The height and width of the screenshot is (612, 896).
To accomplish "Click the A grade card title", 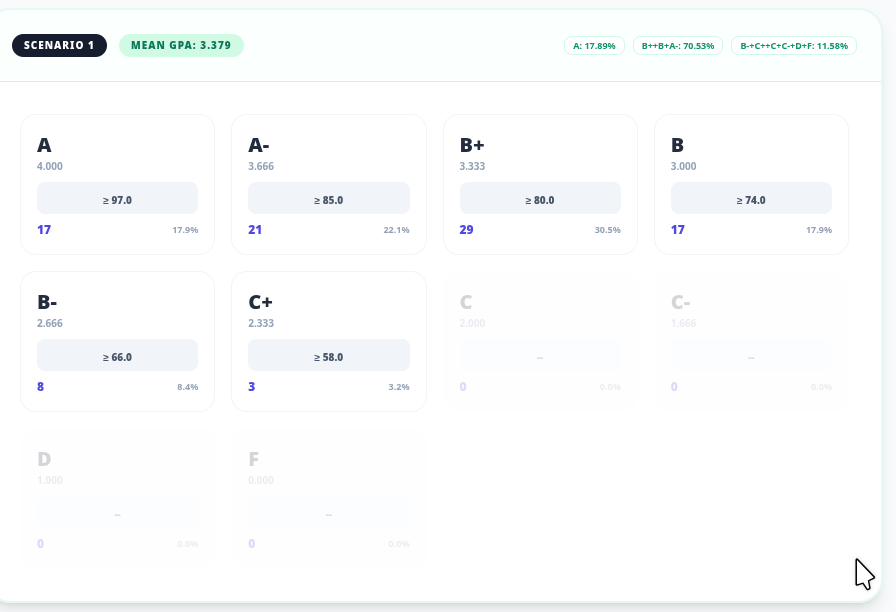I will point(45,145).
